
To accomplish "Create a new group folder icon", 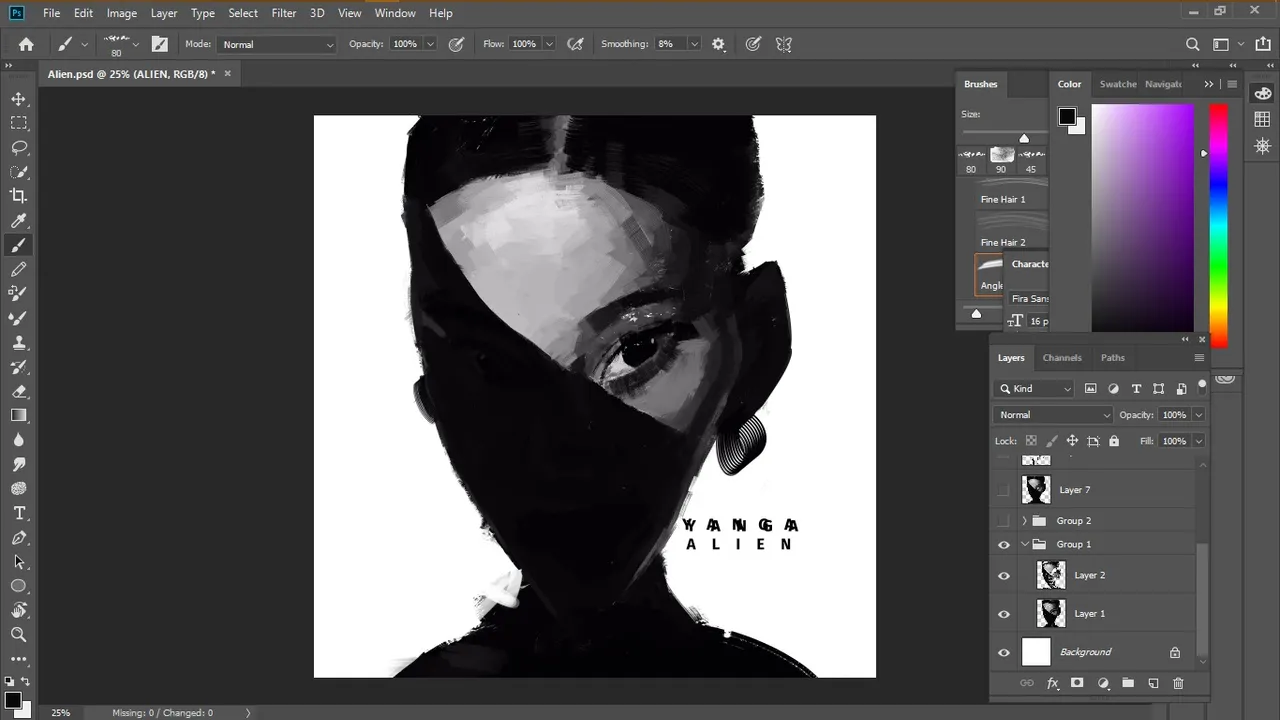I will [x=1128, y=683].
